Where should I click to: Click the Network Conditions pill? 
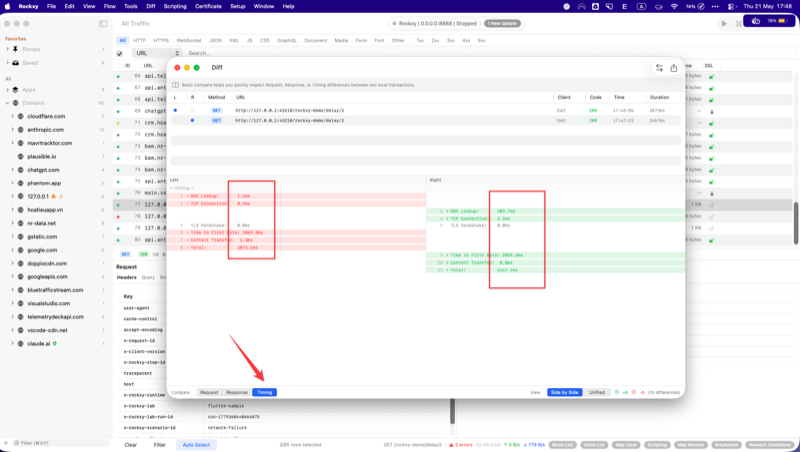770,445
